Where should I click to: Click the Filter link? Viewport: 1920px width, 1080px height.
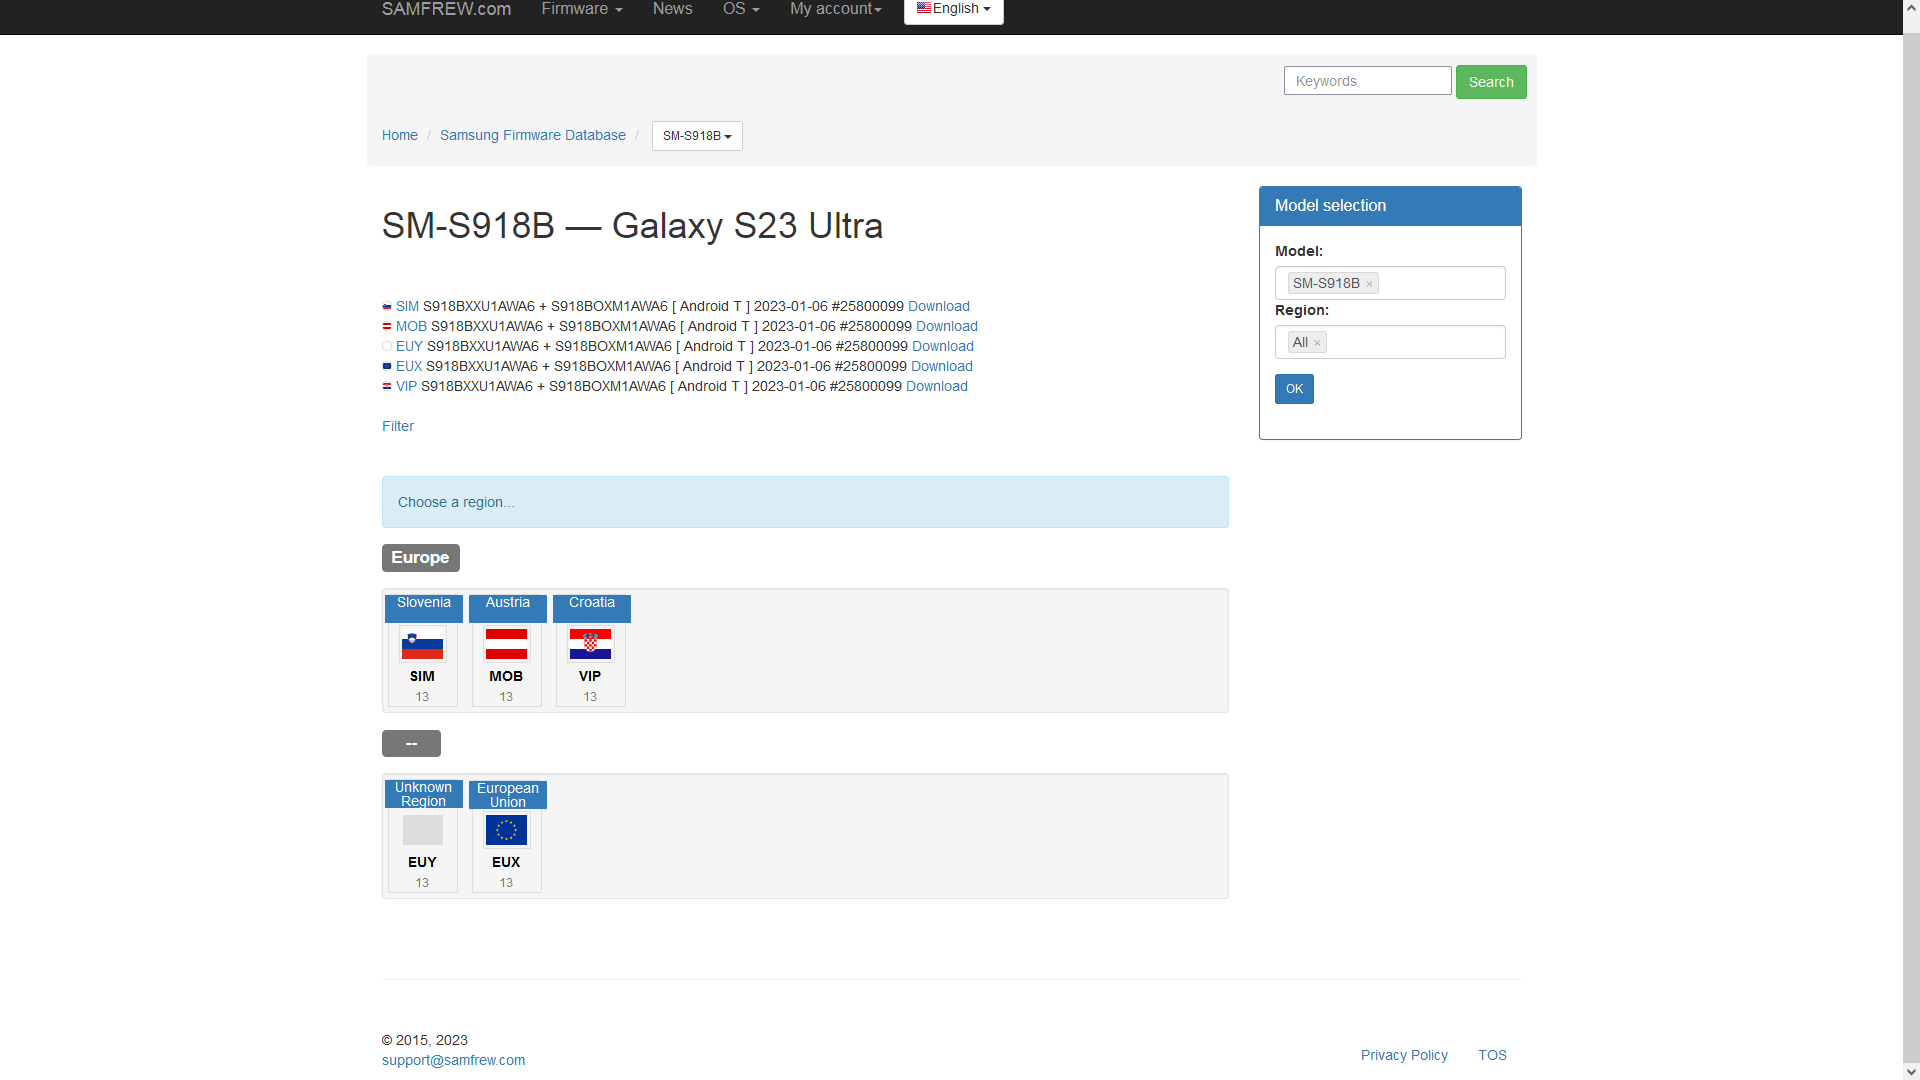pyautogui.click(x=398, y=426)
